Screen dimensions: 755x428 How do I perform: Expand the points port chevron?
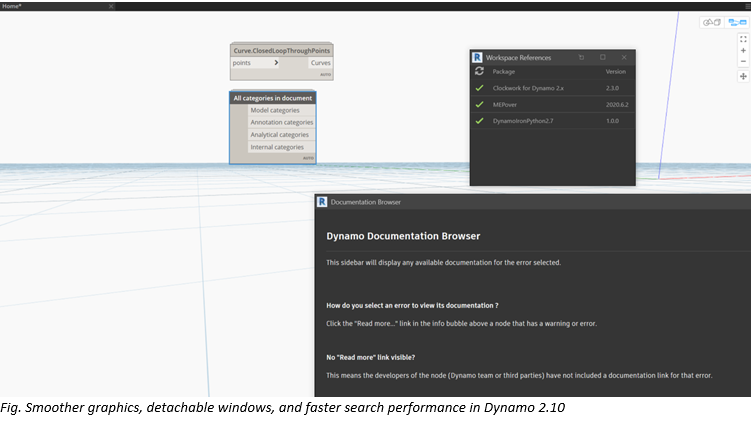click(x=276, y=63)
